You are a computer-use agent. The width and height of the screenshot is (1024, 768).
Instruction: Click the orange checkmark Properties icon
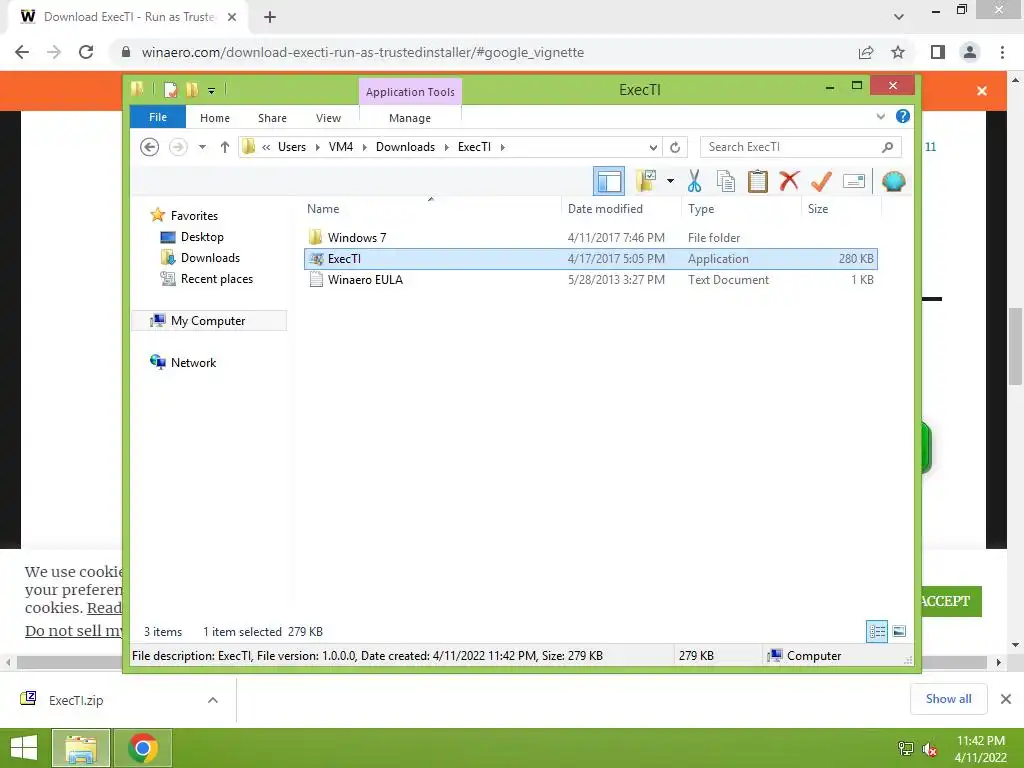821,181
